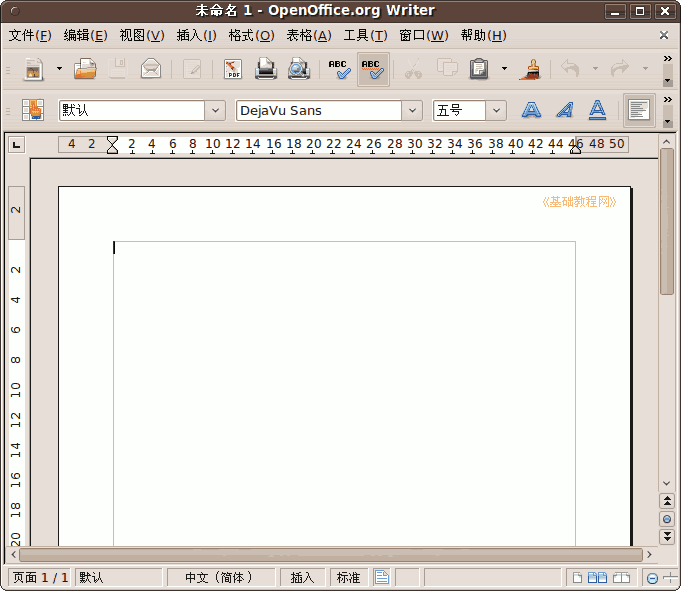Screen dimensions: 681x591
Task: Toggle Underline formatting
Action: pos(598,110)
